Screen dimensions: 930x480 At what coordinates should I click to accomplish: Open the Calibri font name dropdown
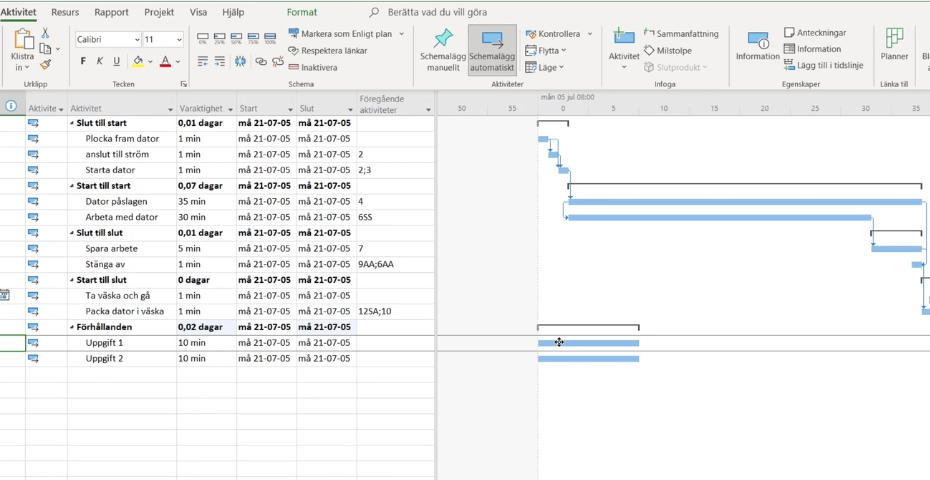(x=135, y=40)
